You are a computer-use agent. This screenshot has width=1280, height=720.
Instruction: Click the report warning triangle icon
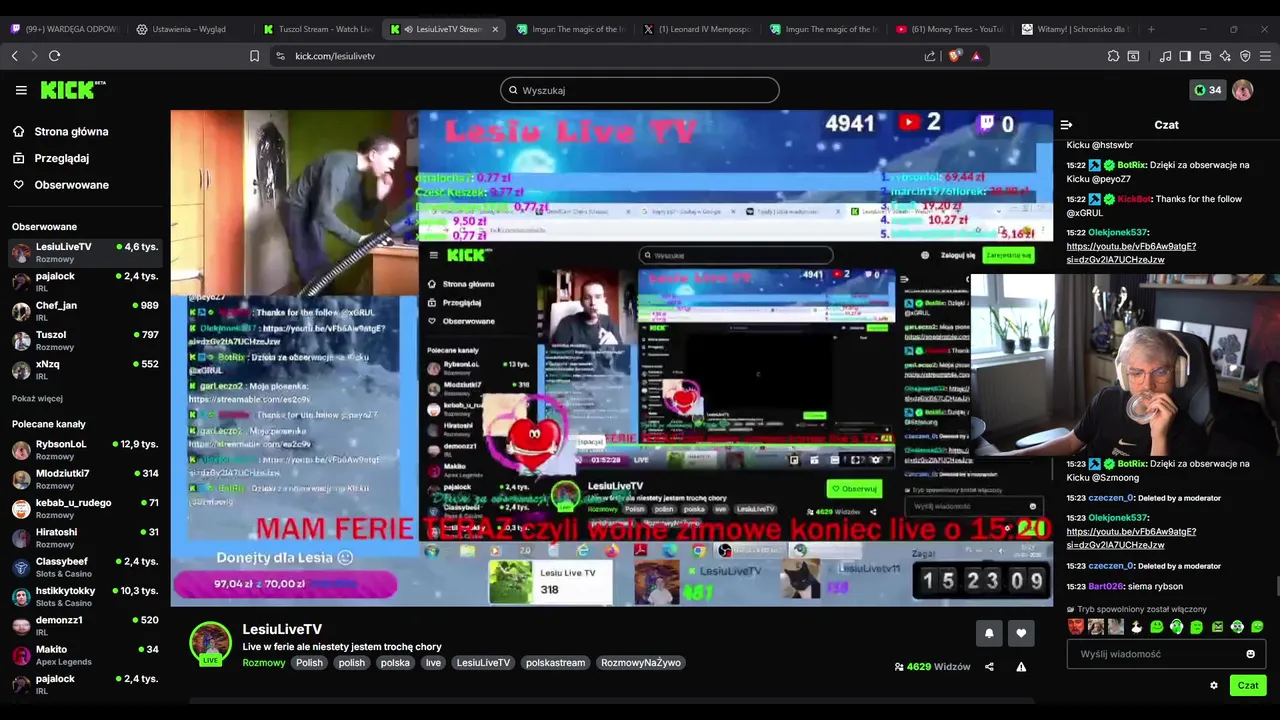(1021, 667)
